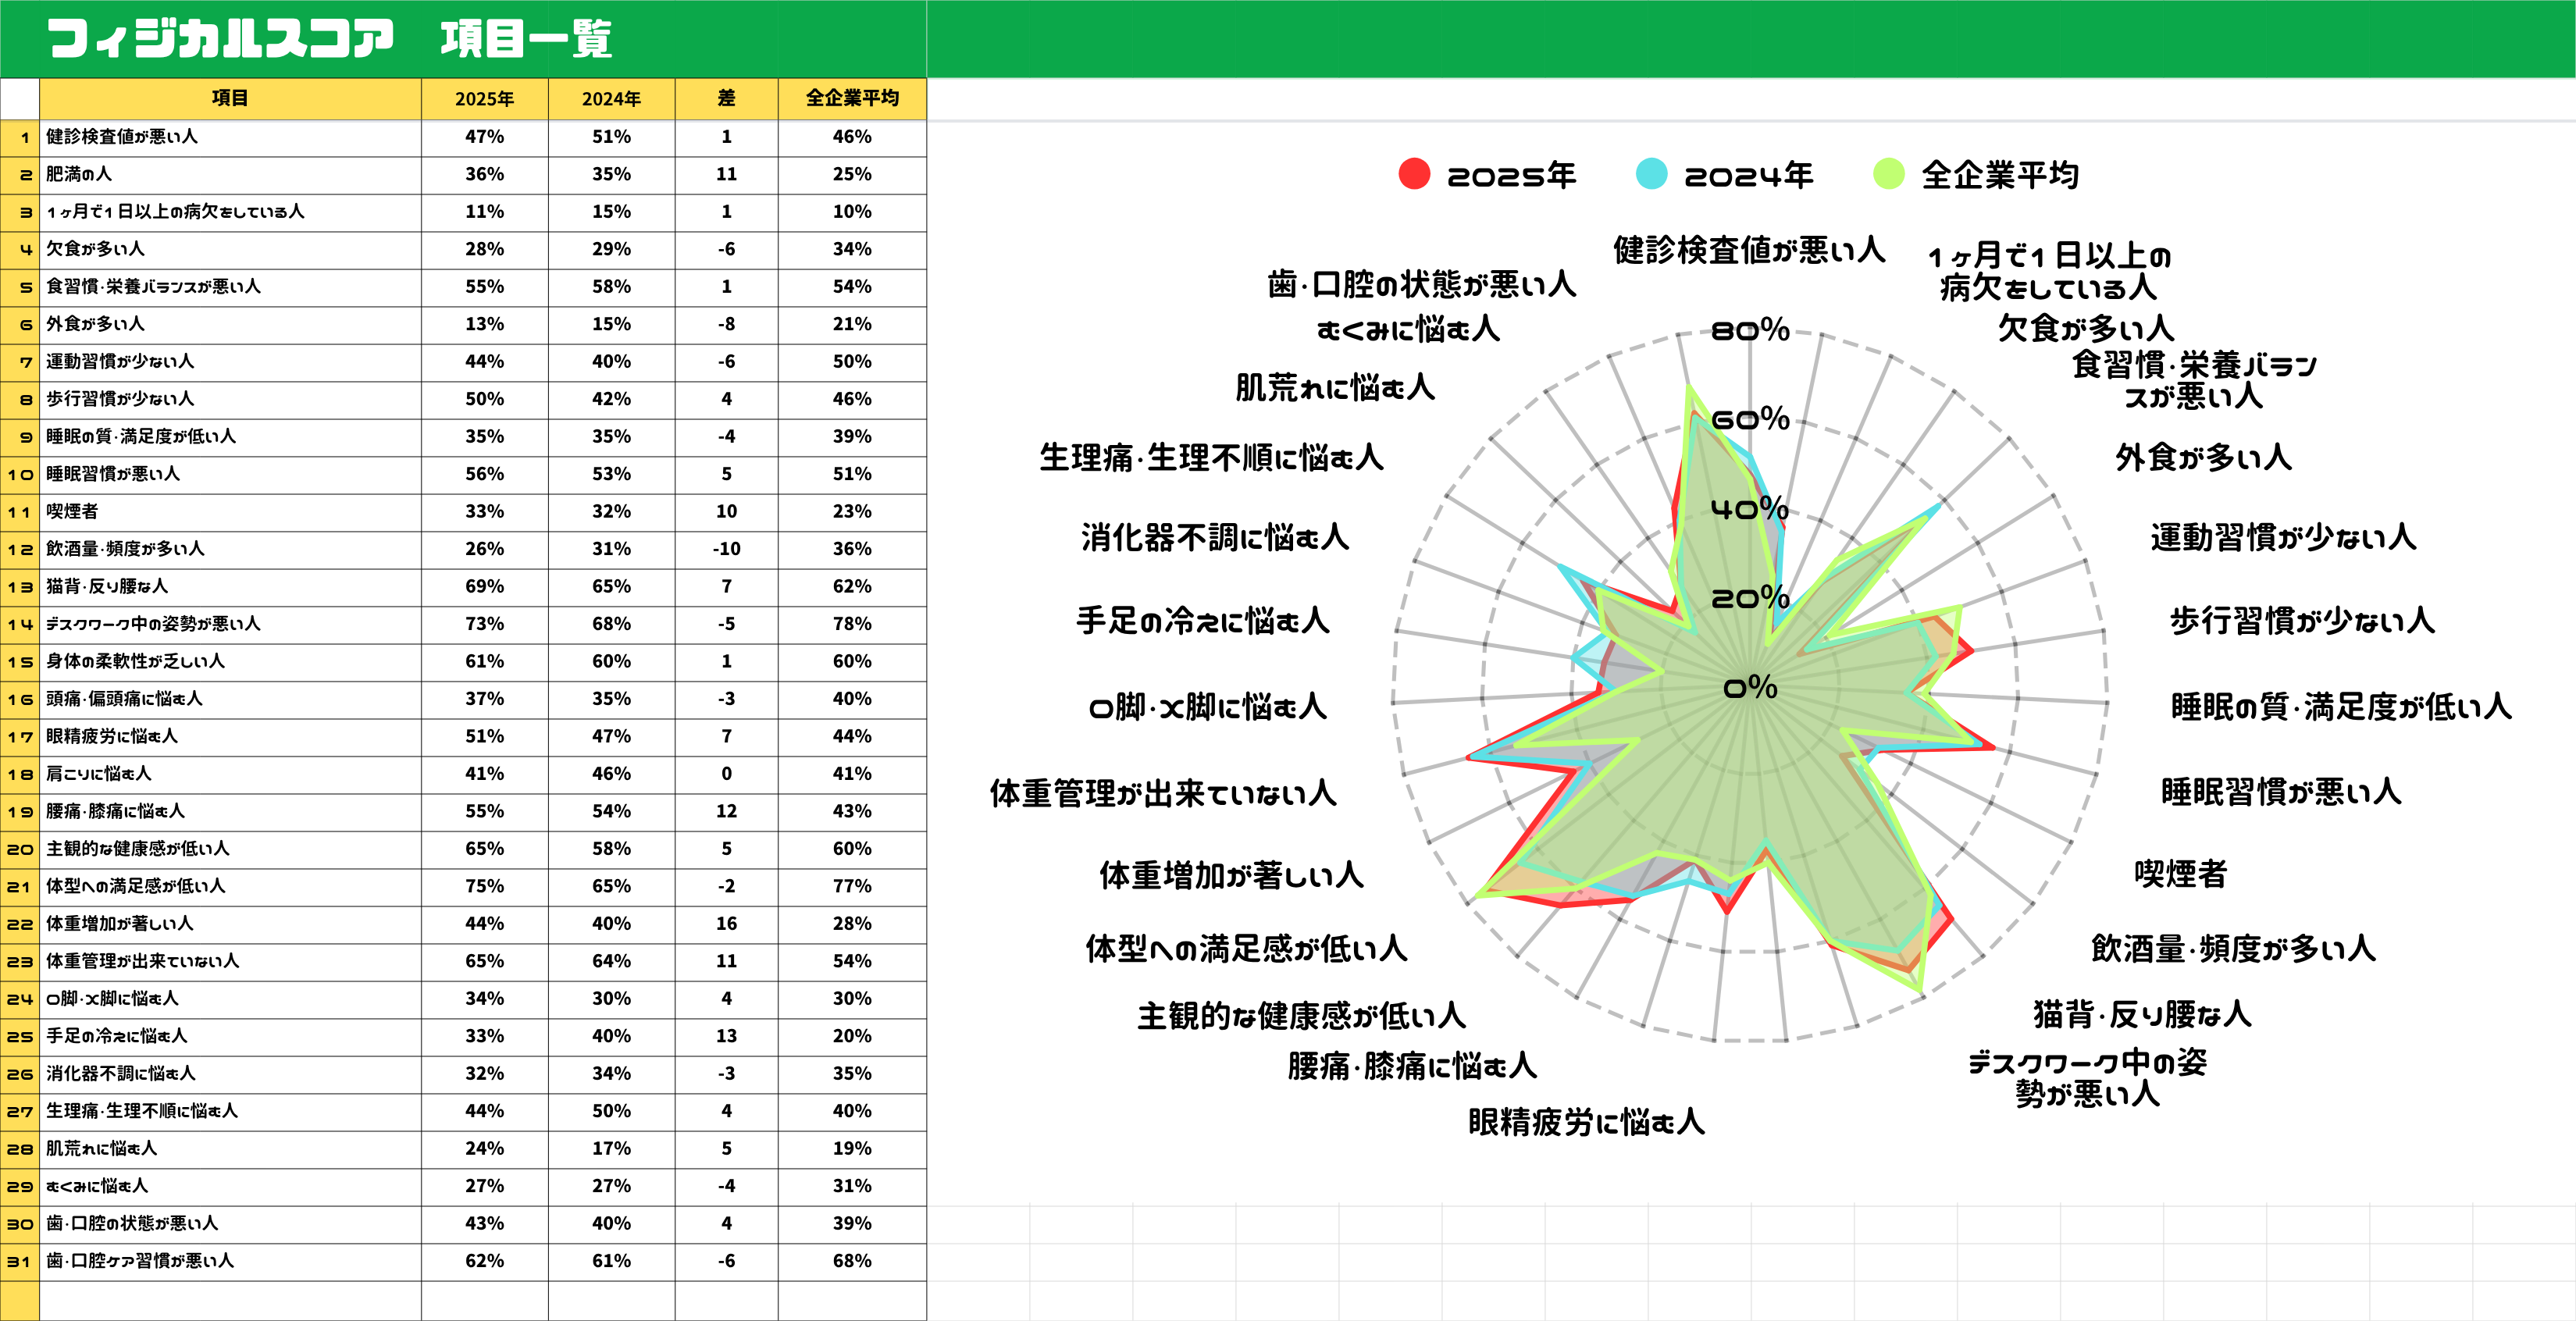Click the 腰痛・膝痛に悩む人 table row label
Image resolution: width=2576 pixels, height=1321 pixels.
click(x=115, y=811)
